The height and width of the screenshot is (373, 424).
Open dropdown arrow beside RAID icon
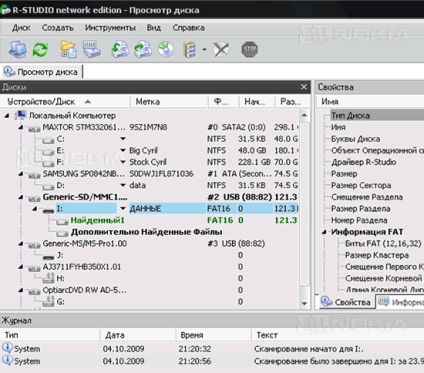pos(204,50)
